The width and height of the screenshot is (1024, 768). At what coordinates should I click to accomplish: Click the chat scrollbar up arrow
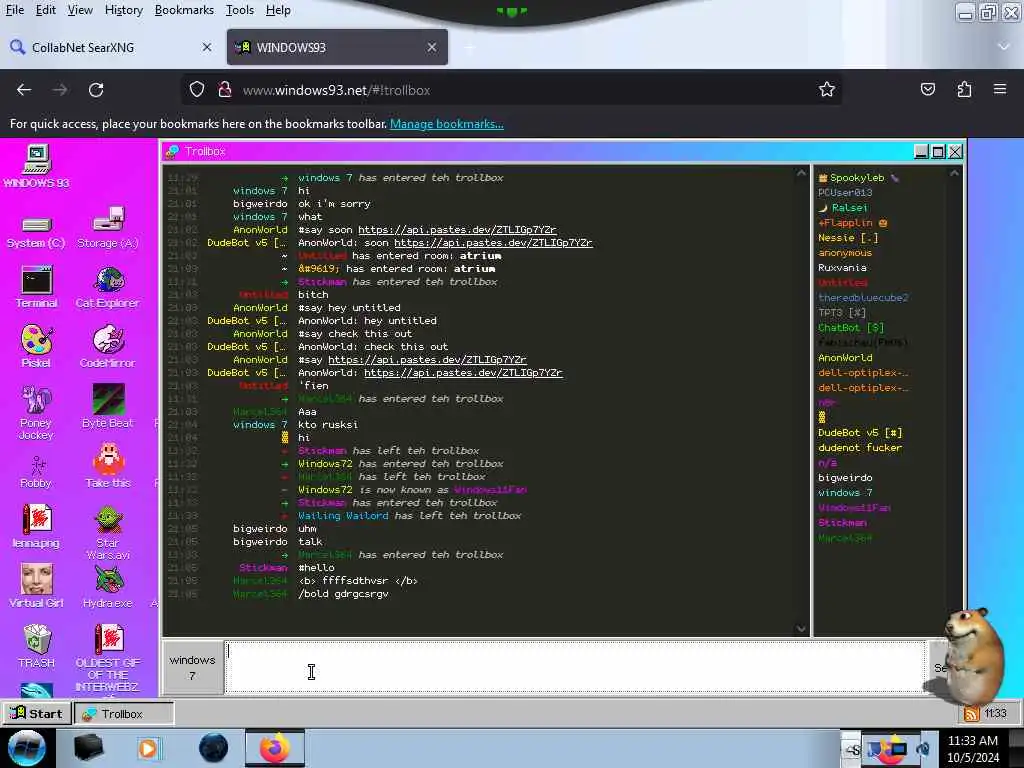pyautogui.click(x=801, y=174)
